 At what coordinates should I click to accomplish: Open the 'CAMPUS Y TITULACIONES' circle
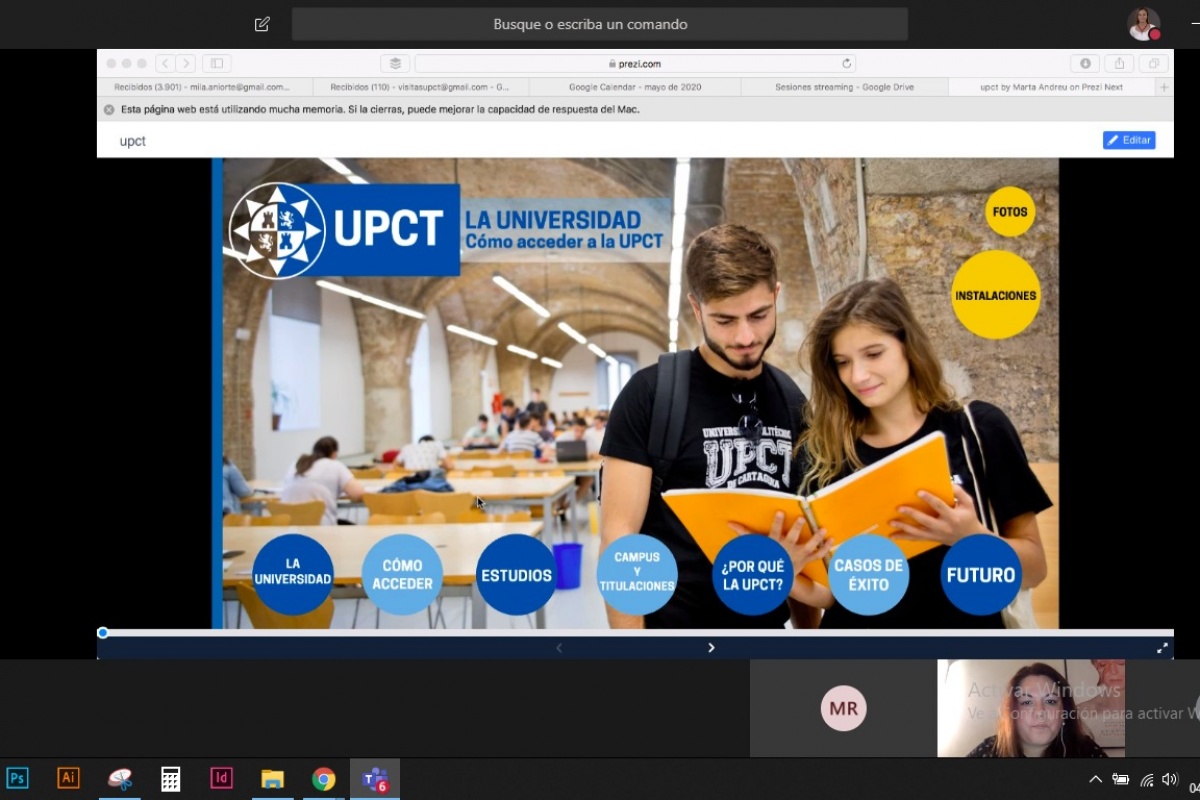pyautogui.click(x=637, y=575)
